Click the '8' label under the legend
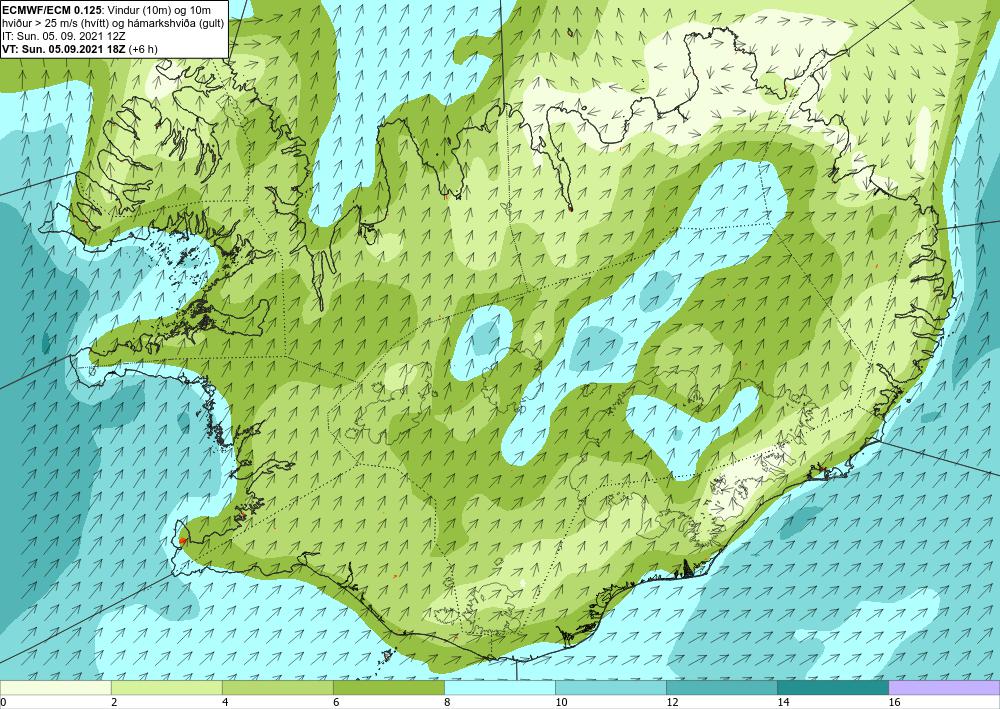 point(447,703)
